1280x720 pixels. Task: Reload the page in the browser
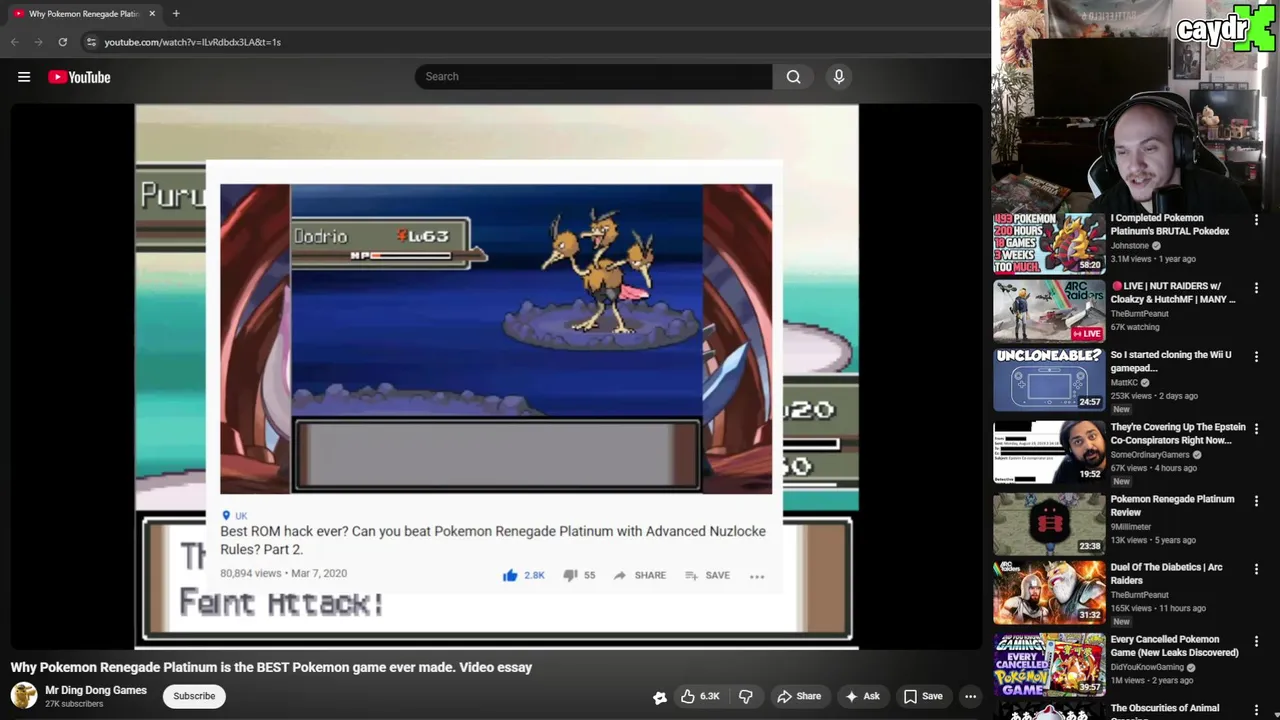pyautogui.click(x=62, y=42)
